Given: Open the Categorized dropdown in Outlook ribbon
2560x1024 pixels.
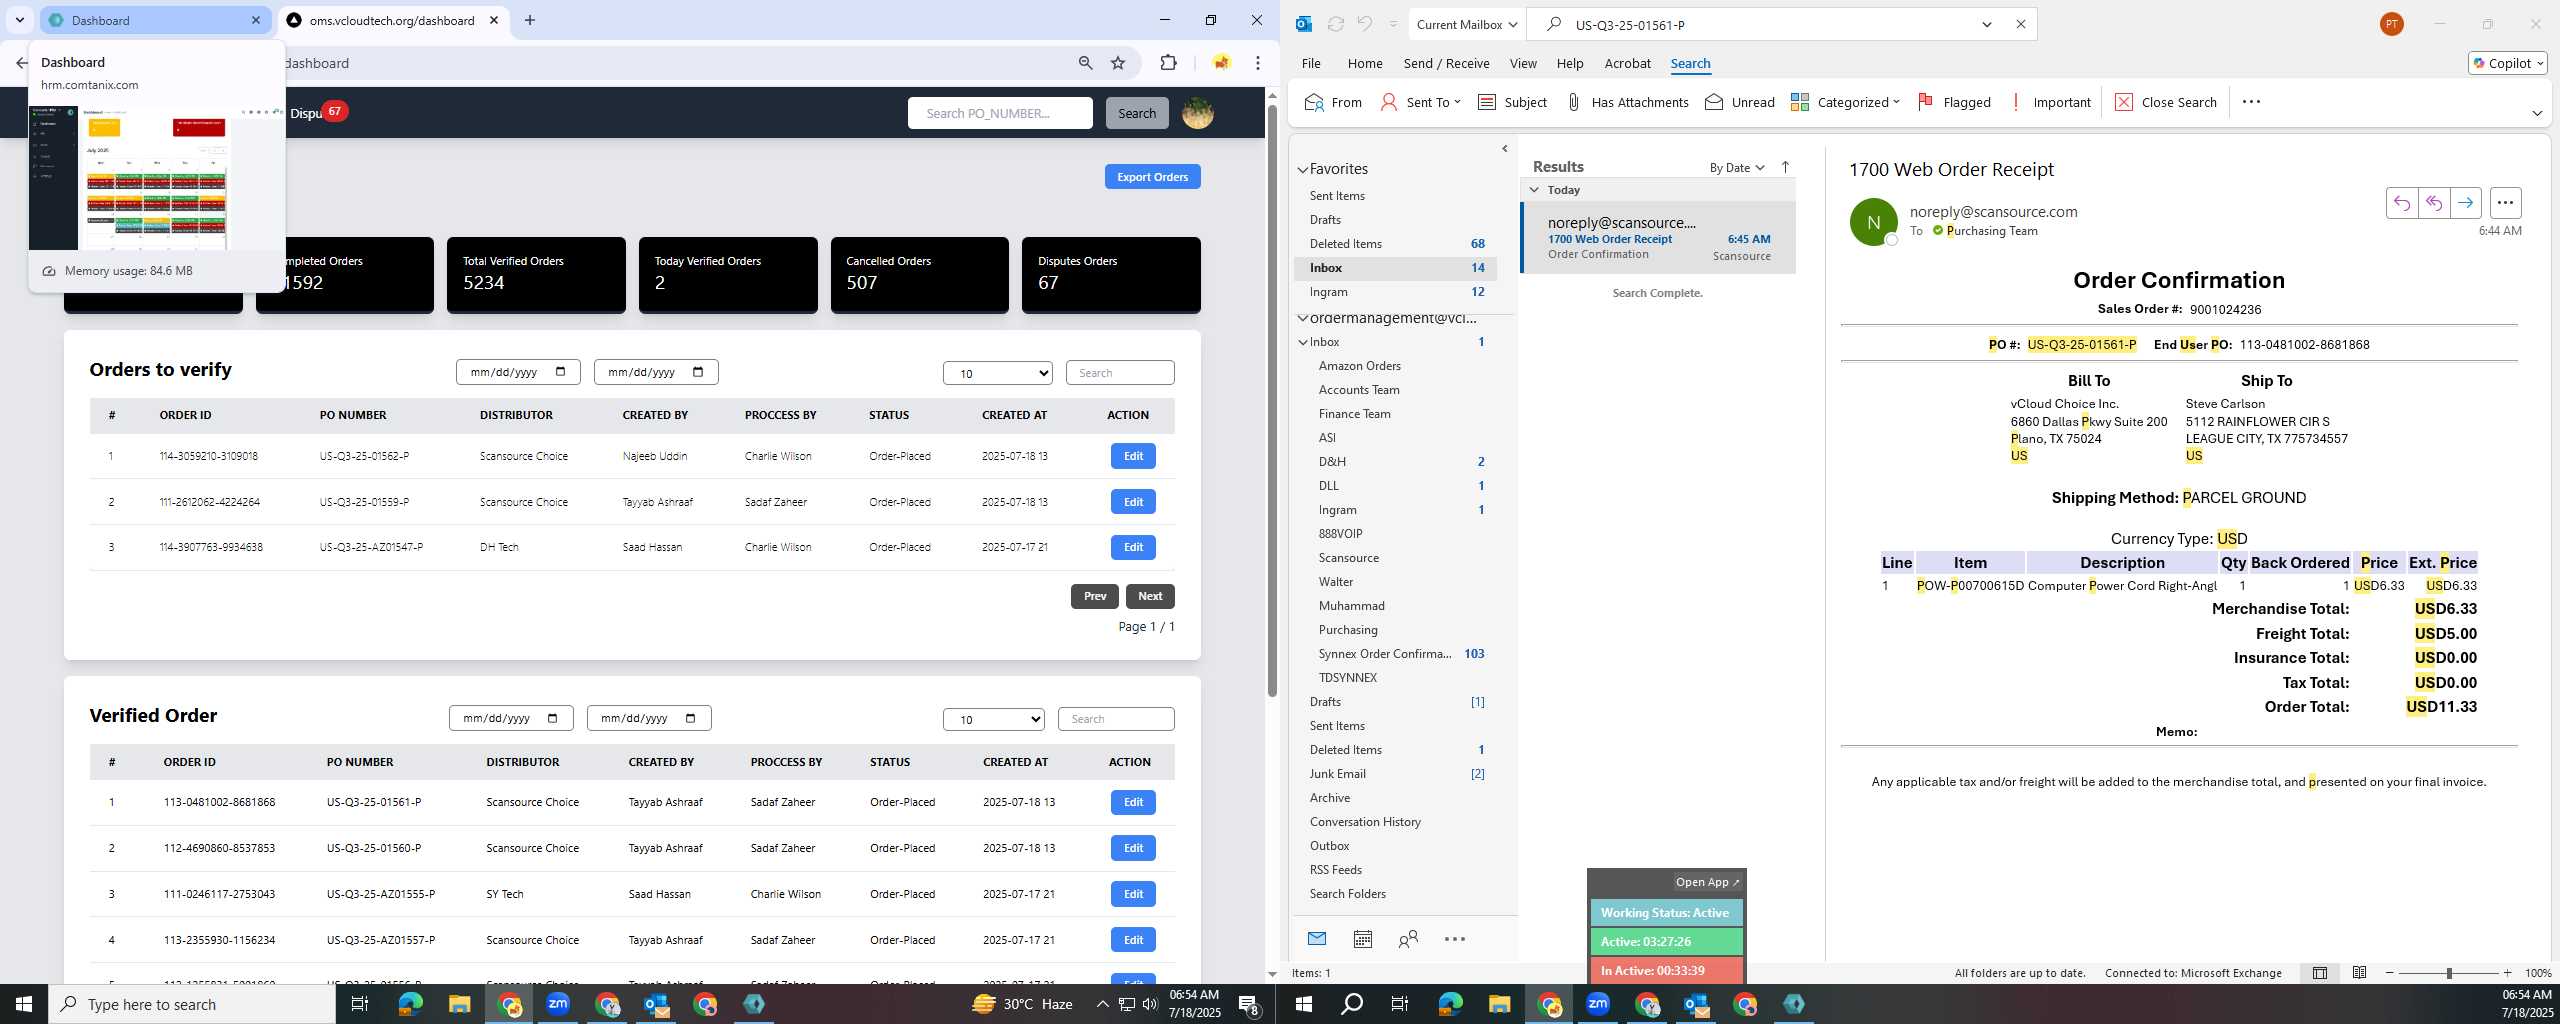Looking at the screenshot, I should tap(1845, 102).
